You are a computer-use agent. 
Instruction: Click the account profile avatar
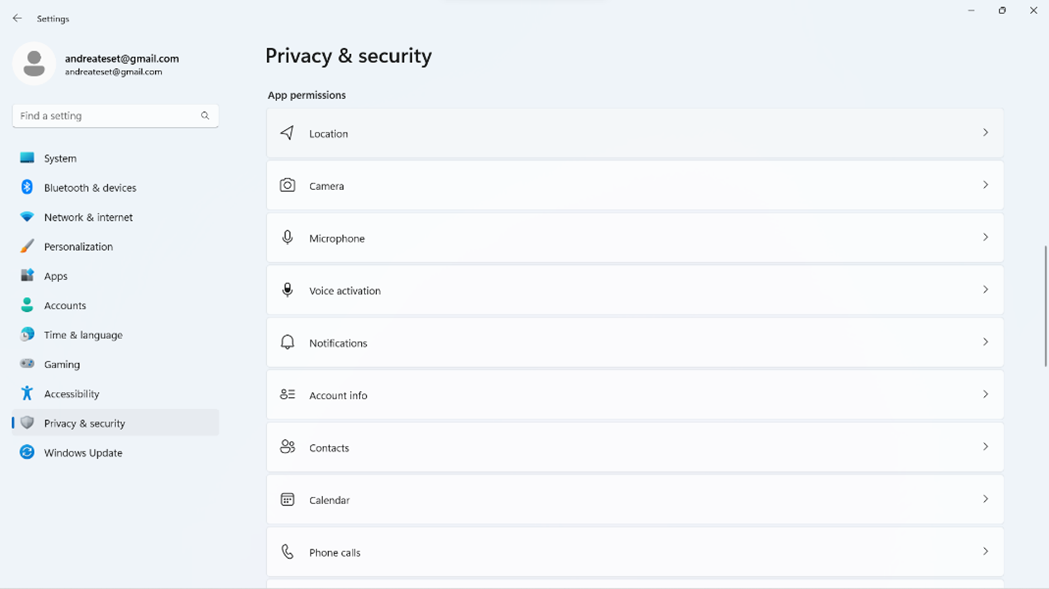click(x=34, y=64)
